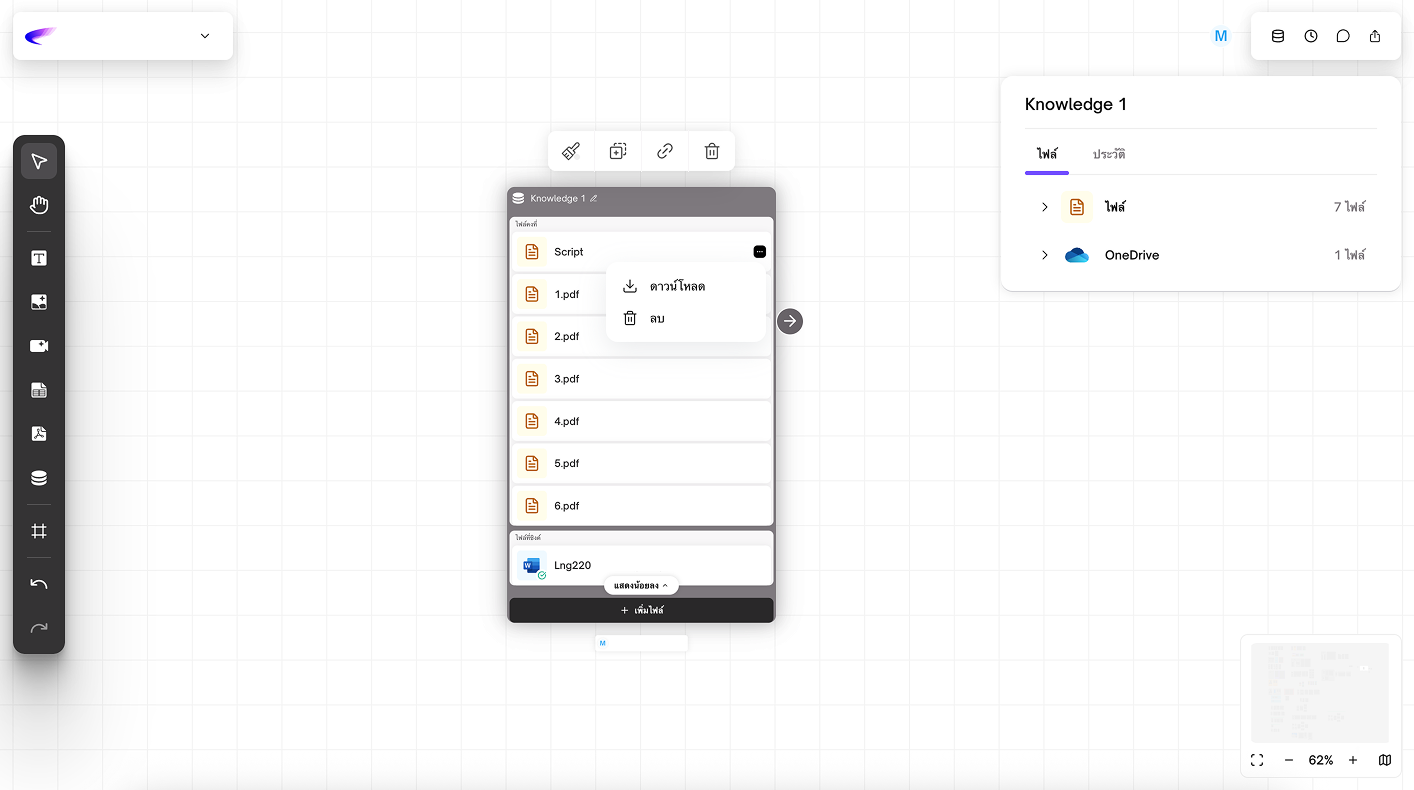
Task: Click the link icon in node toolbar
Action: pos(665,151)
